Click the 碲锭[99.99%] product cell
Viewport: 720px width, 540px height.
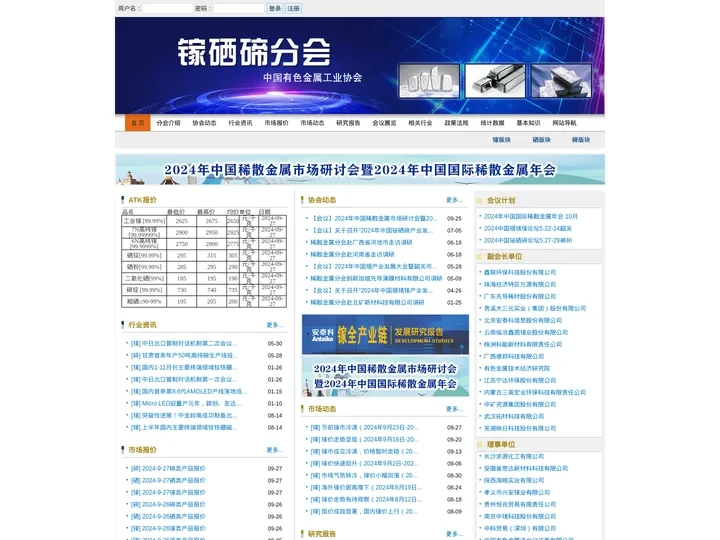(144, 290)
